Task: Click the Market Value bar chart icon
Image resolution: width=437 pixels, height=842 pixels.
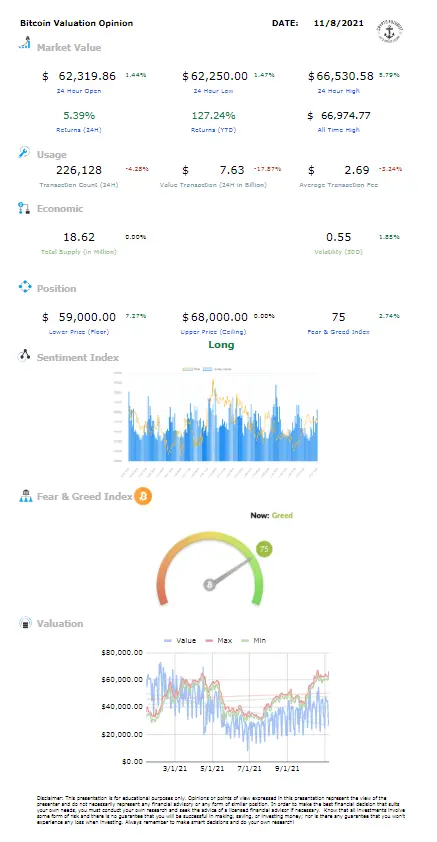Action: click(x=24, y=43)
